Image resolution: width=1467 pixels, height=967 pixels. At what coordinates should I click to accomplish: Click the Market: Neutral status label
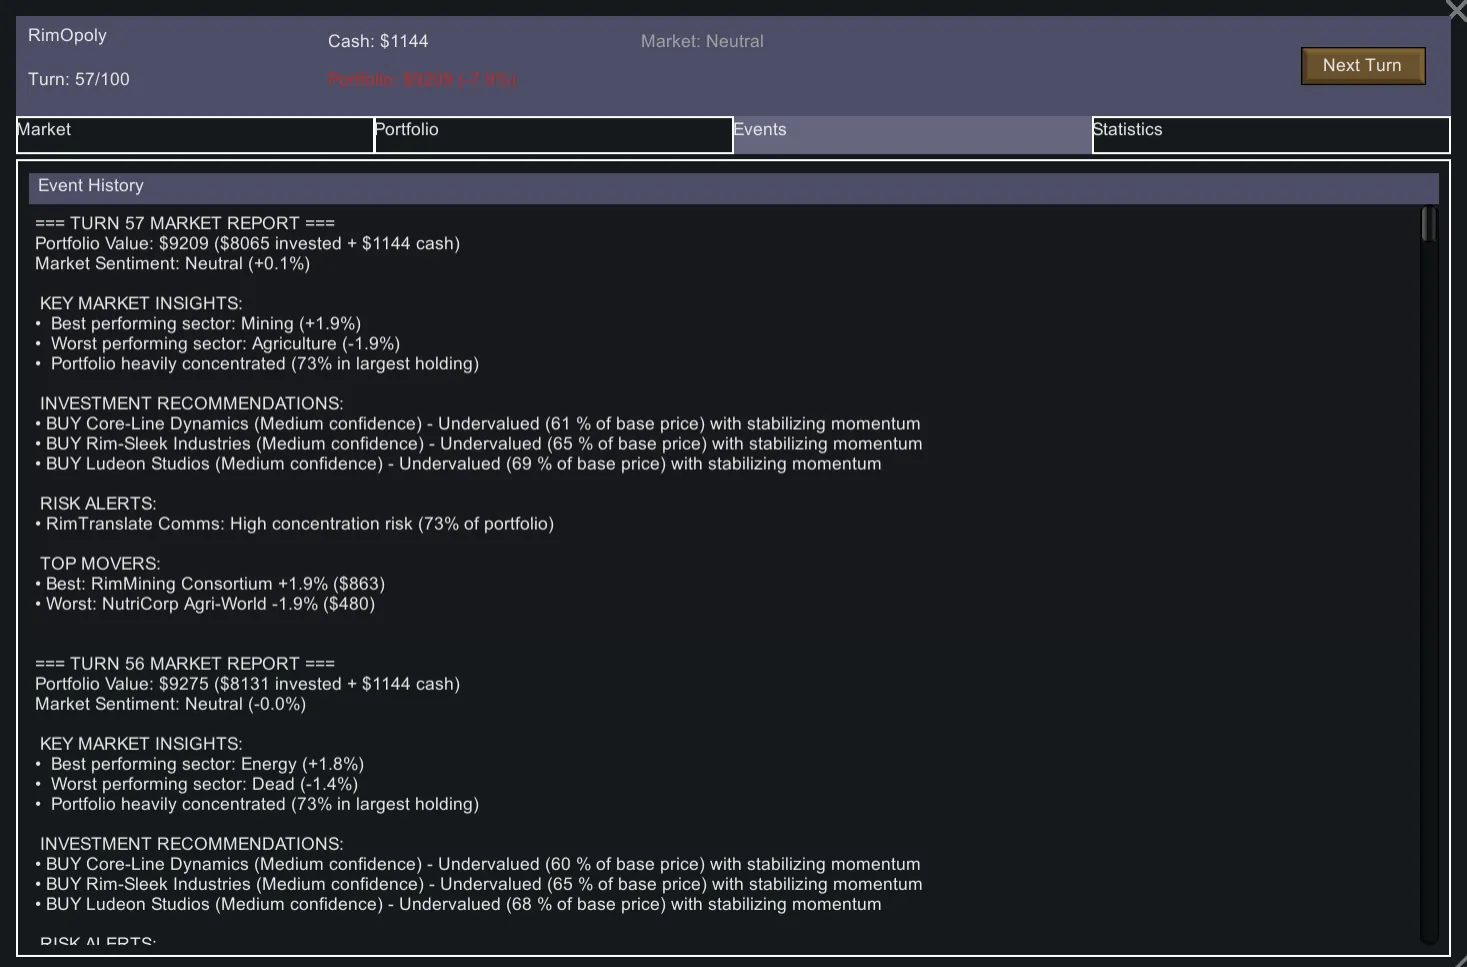click(702, 42)
